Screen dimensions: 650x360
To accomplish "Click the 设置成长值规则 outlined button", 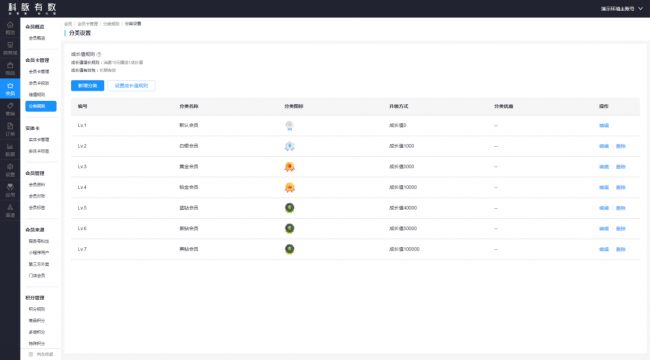I will [x=131, y=85].
